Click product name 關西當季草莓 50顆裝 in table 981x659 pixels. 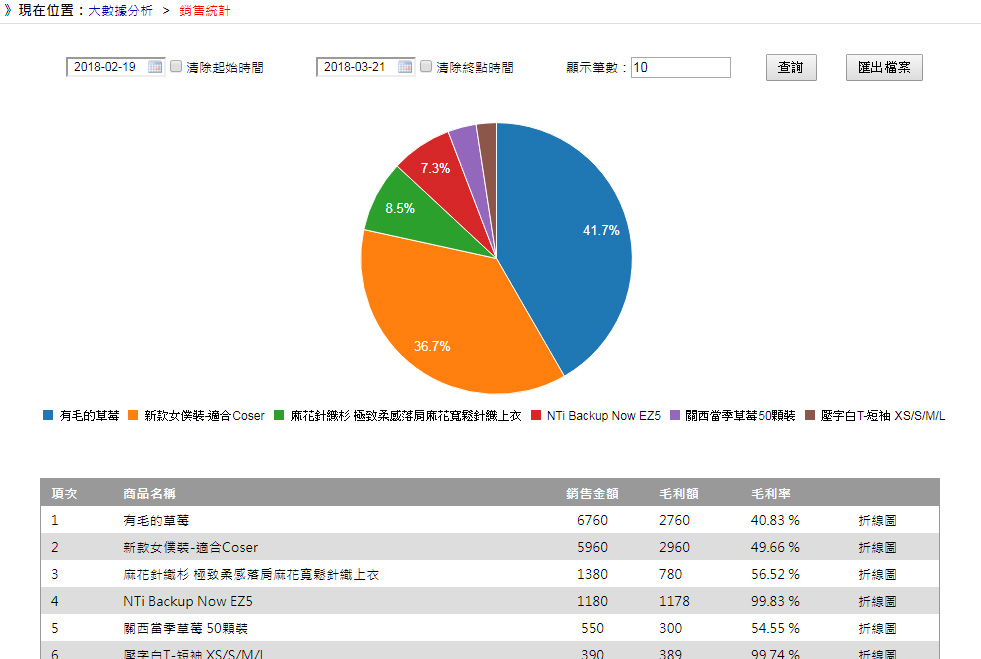point(185,628)
